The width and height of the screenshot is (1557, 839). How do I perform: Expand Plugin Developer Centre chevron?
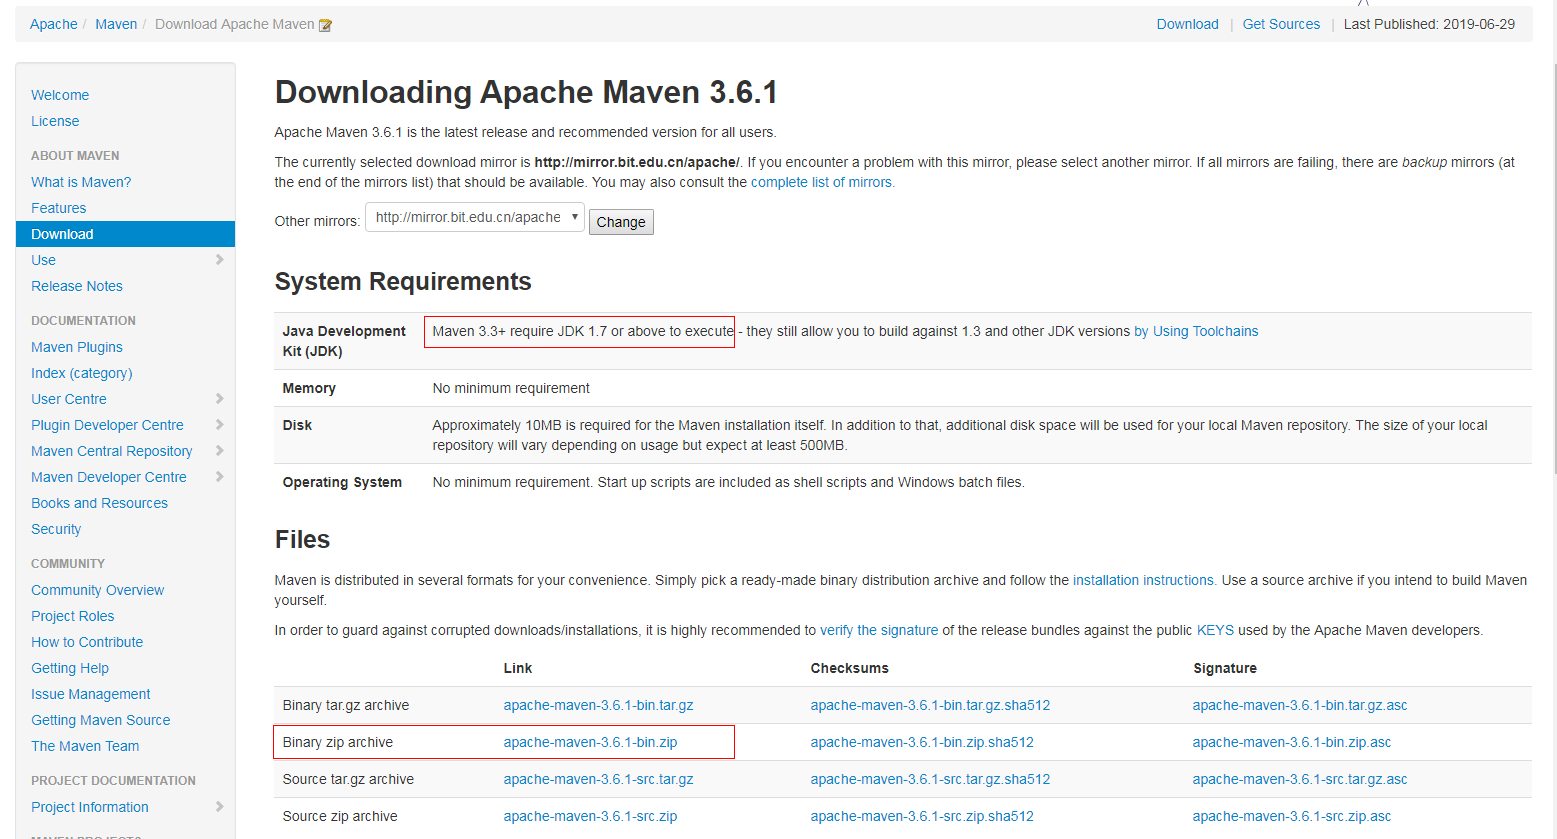tap(220, 425)
